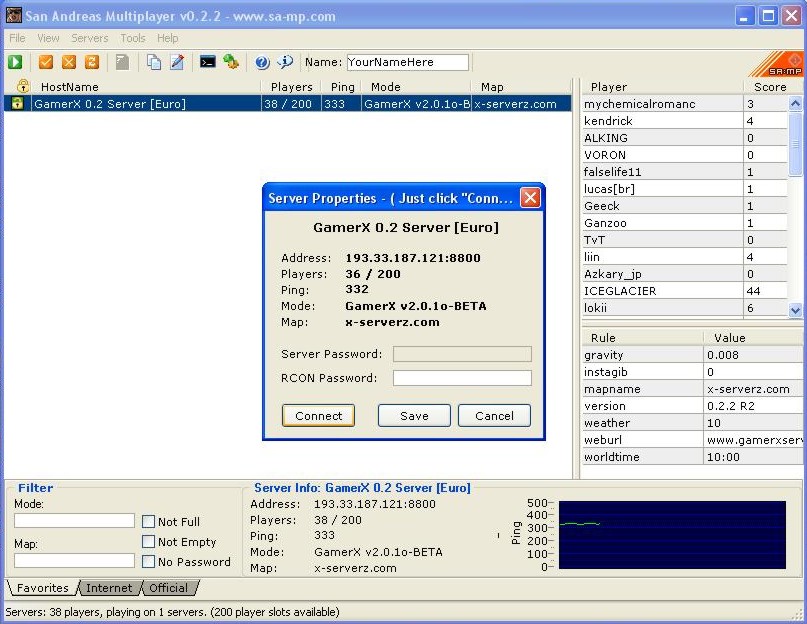807x624 pixels.
Task: Select player Ganzoo in the player list
Action: pyautogui.click(x=685, y=222)
